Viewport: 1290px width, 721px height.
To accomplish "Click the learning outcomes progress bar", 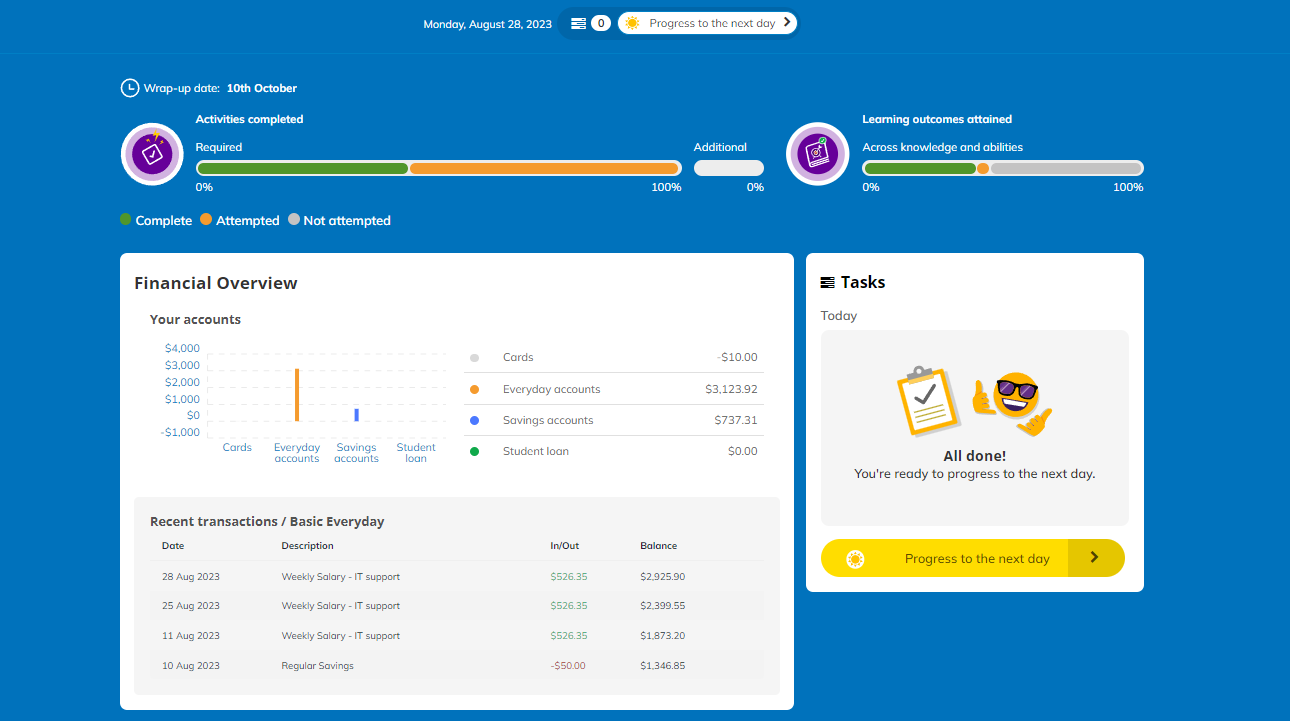I will [1003, 168].
